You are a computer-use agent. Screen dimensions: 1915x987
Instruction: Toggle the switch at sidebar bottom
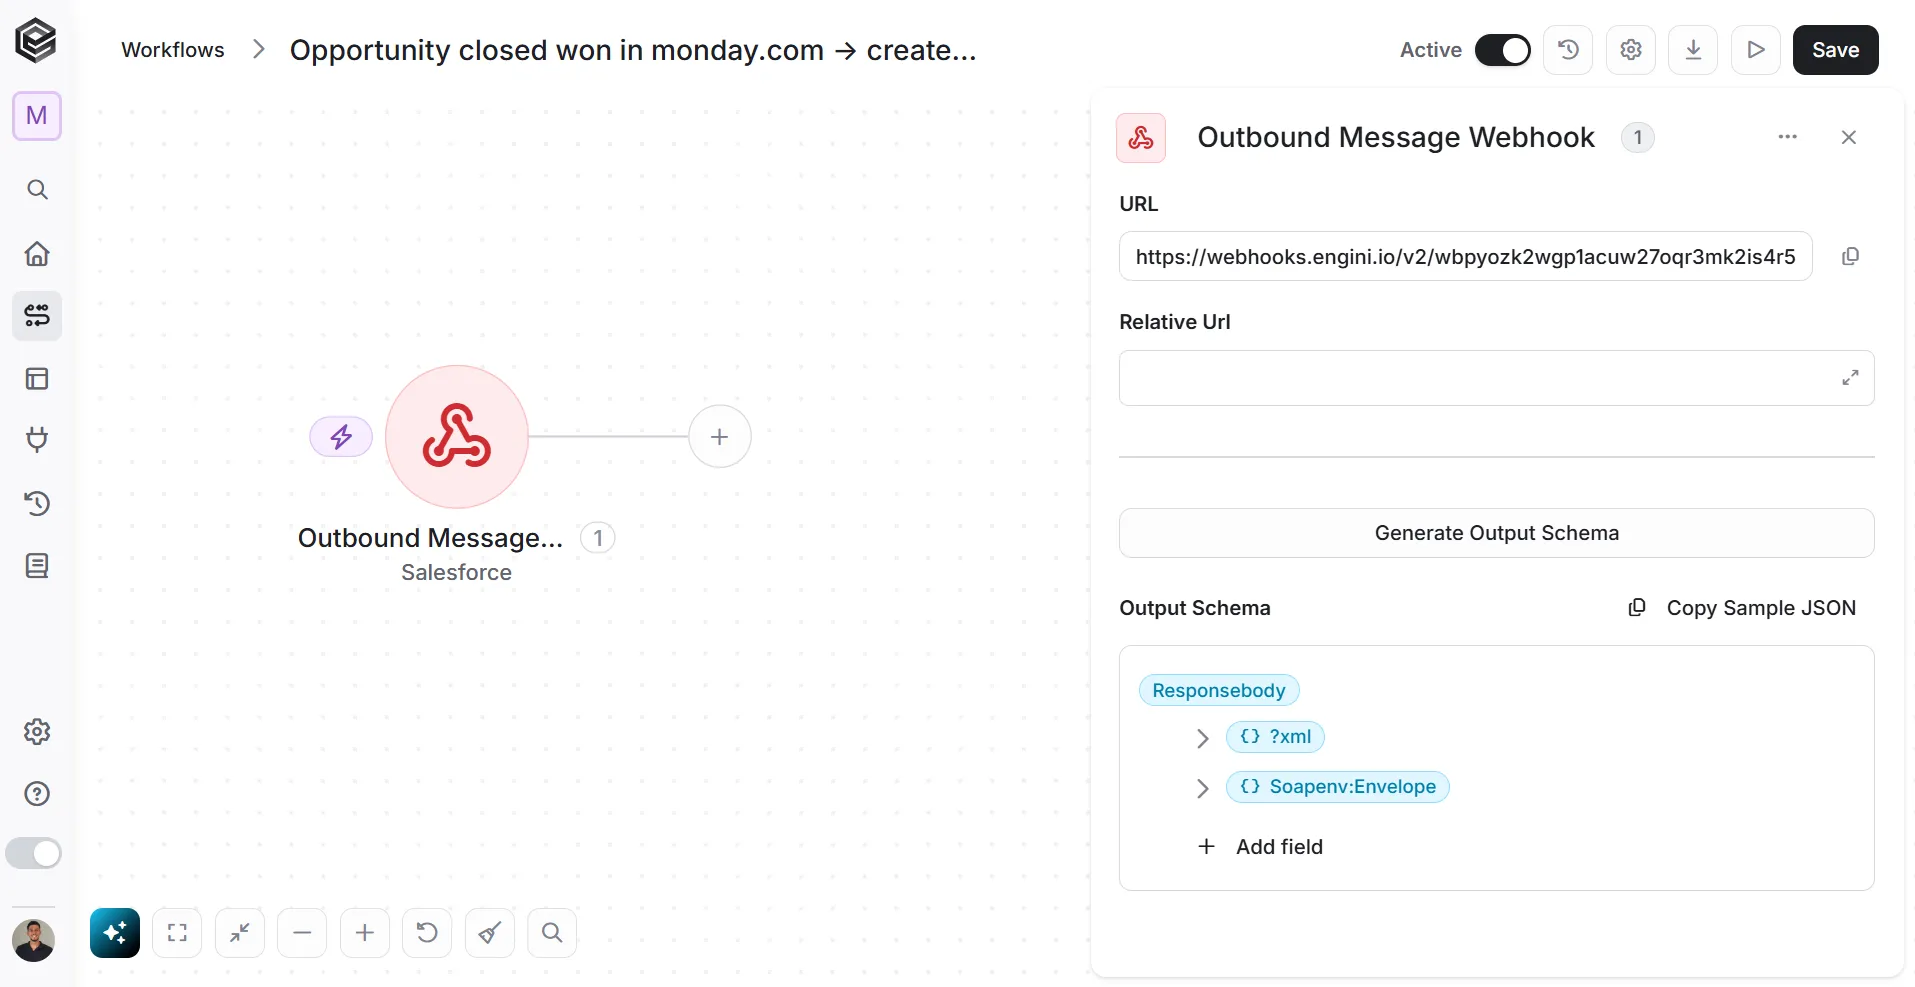coord(34,853)
